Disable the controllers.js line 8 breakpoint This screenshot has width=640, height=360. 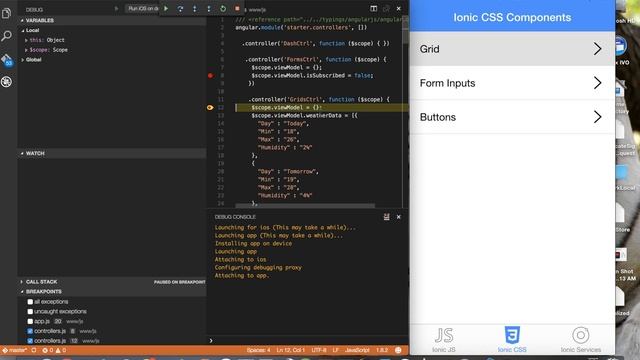click(x=30, y=331)
